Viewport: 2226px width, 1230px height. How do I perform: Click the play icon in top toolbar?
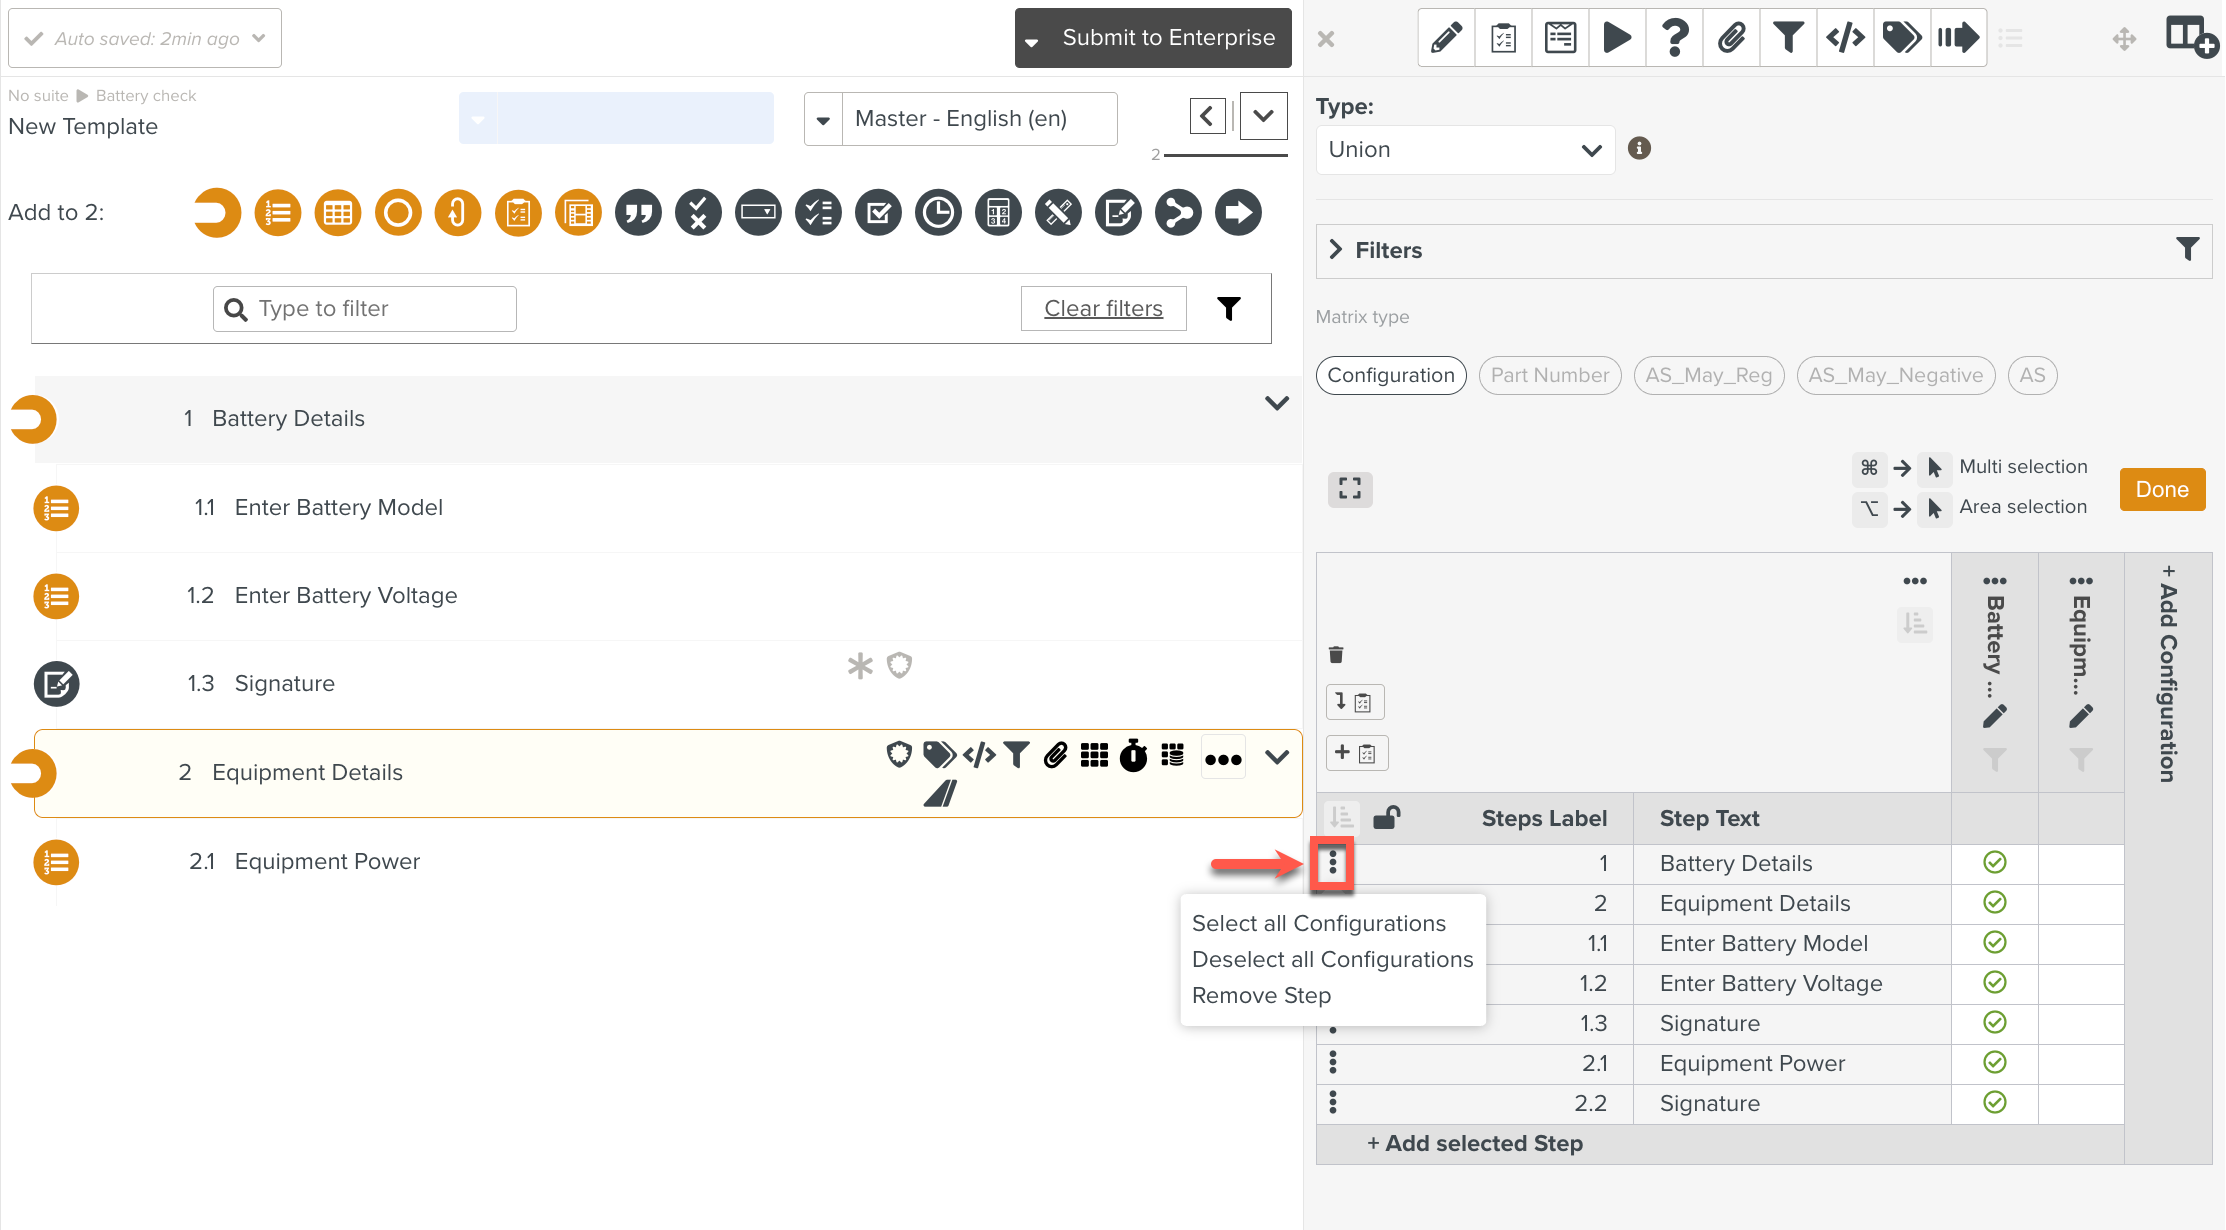point(1617,38)
